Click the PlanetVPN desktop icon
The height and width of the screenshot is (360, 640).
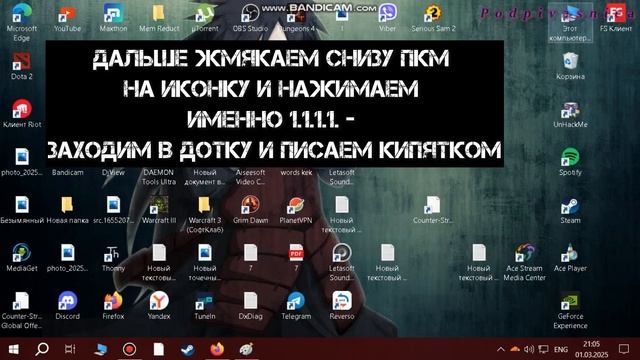point(296,210)
